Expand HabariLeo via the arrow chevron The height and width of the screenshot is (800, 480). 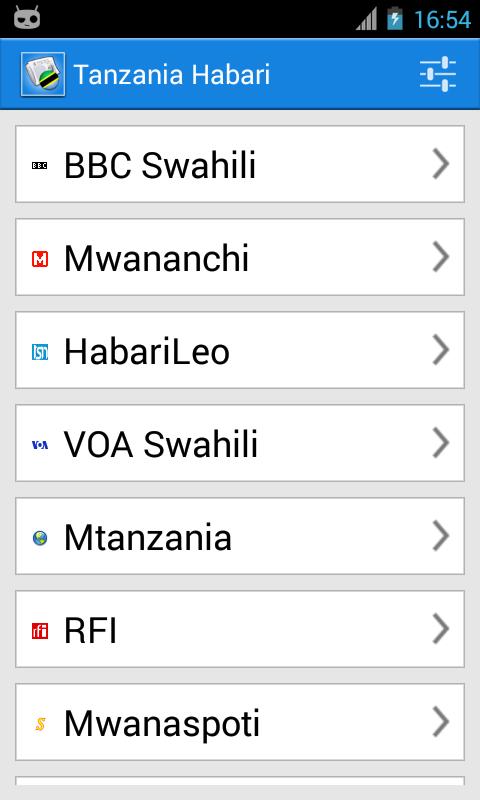click(441, 350)
